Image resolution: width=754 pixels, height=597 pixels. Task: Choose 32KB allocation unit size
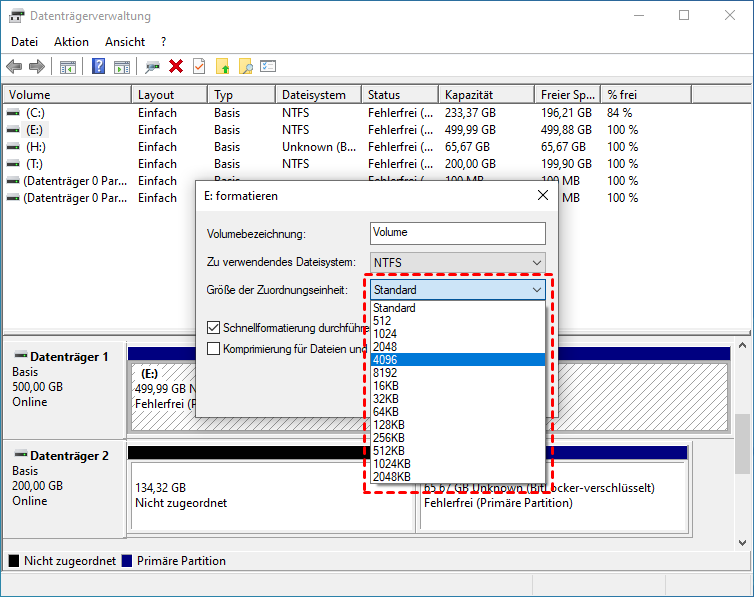click(x=458, y=398)
